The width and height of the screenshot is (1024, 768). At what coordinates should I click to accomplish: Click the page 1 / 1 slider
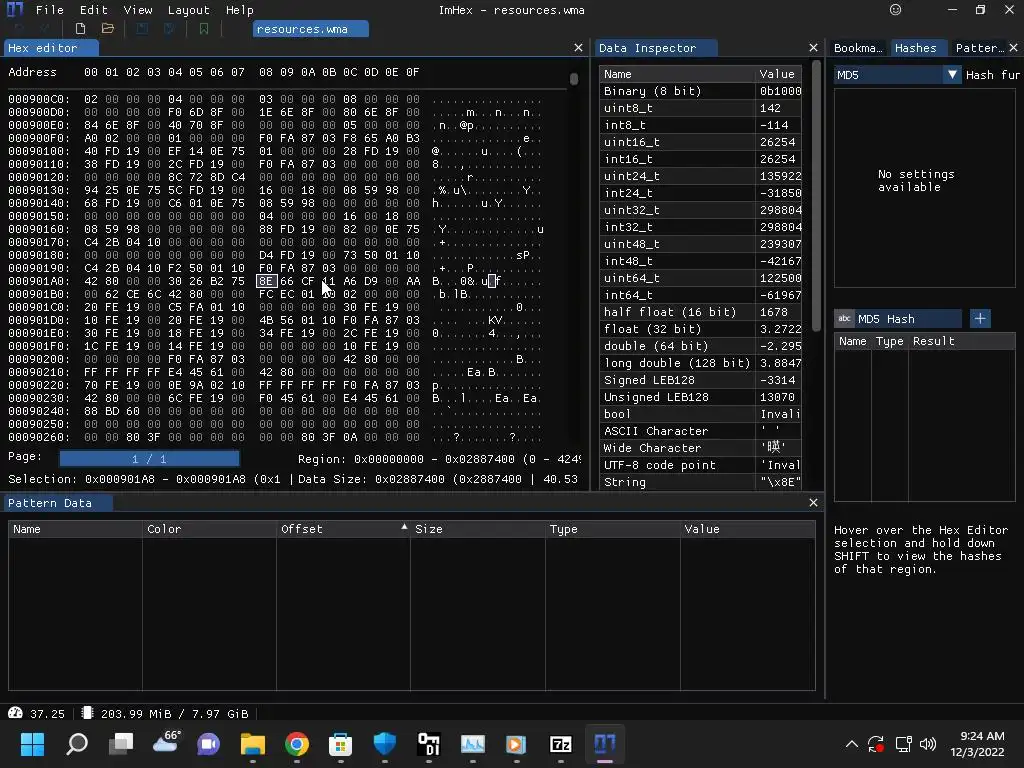click(x=149, y=458)
